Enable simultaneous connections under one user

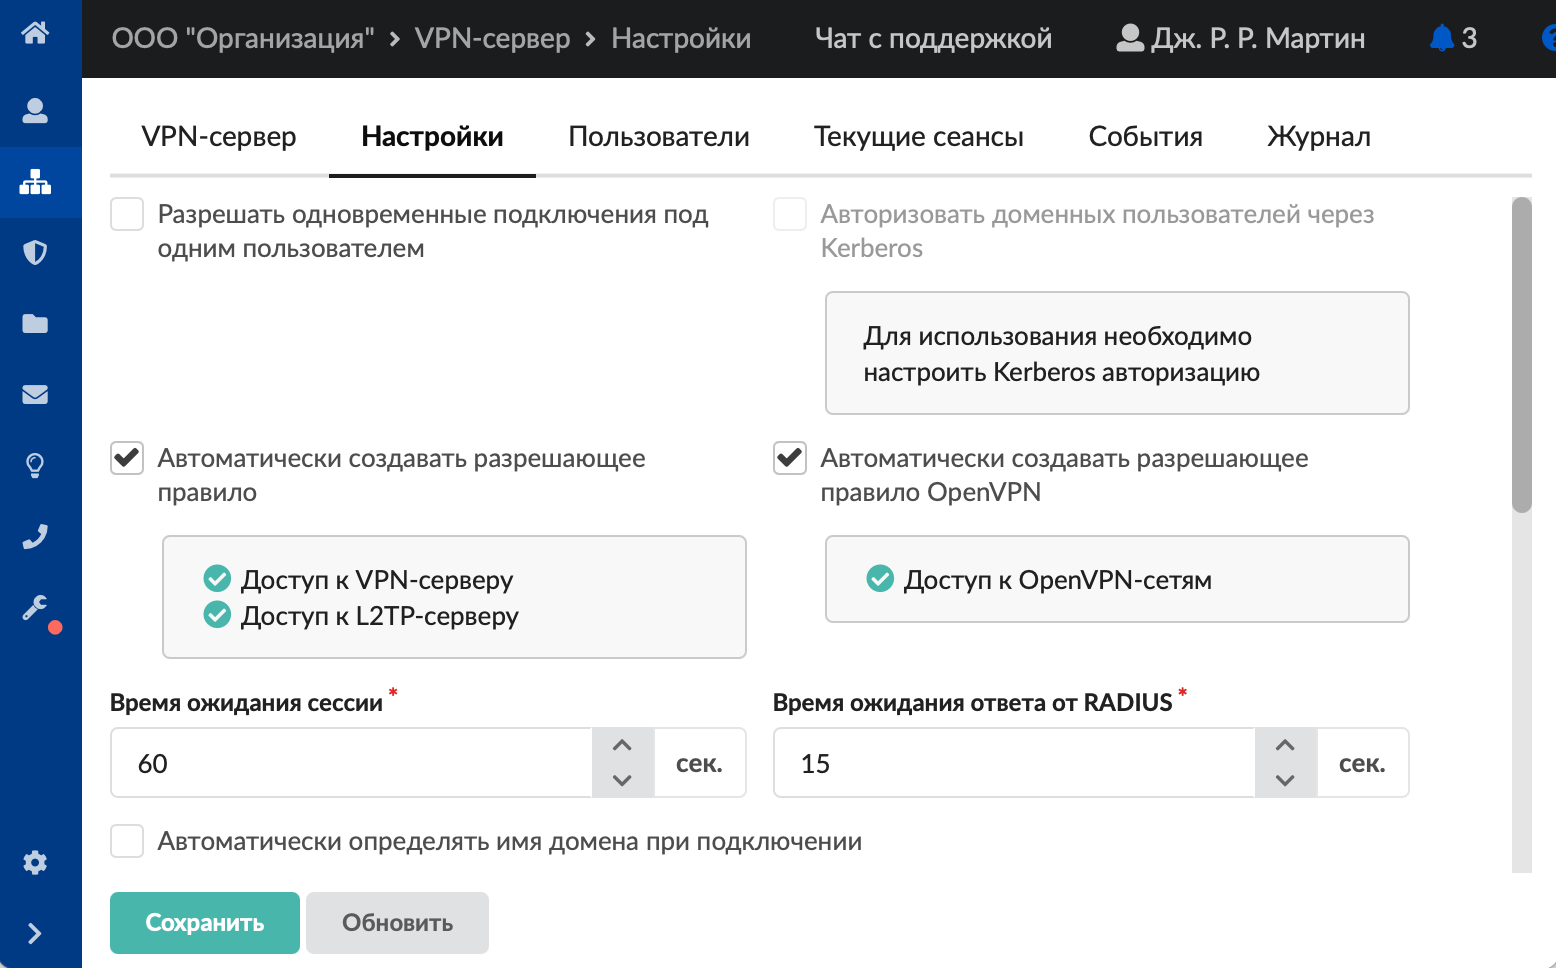click(127, 214)
